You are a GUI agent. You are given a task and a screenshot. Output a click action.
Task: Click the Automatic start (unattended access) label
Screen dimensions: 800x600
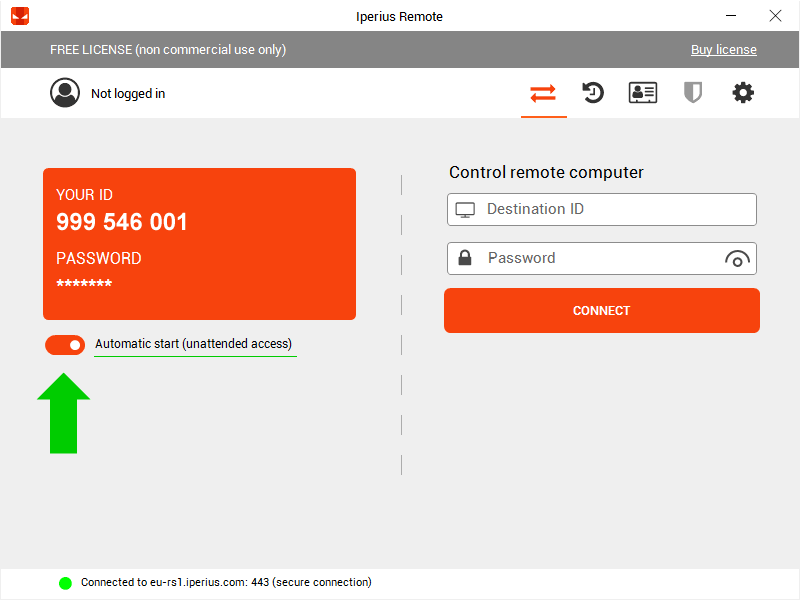[x=193, y=344]
